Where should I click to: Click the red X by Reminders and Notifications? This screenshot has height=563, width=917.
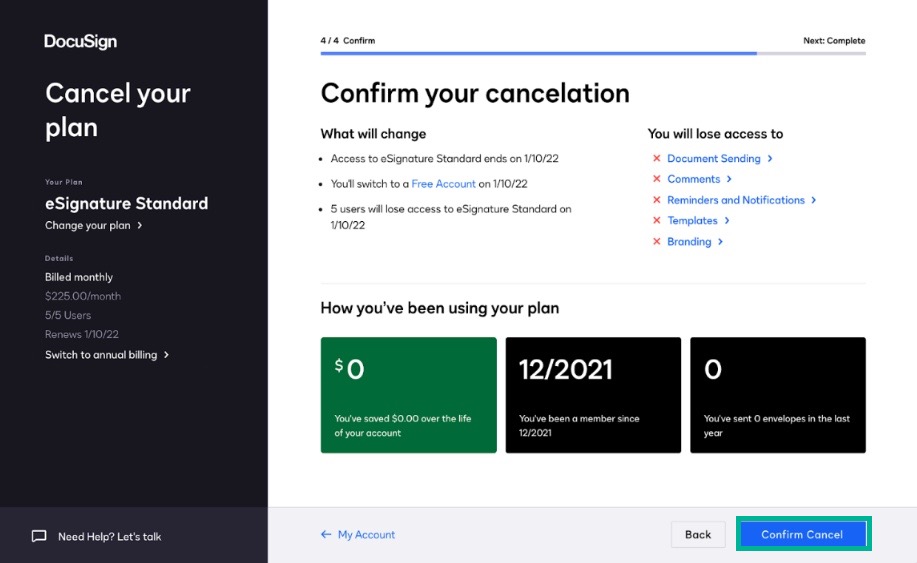coord(657,200)
